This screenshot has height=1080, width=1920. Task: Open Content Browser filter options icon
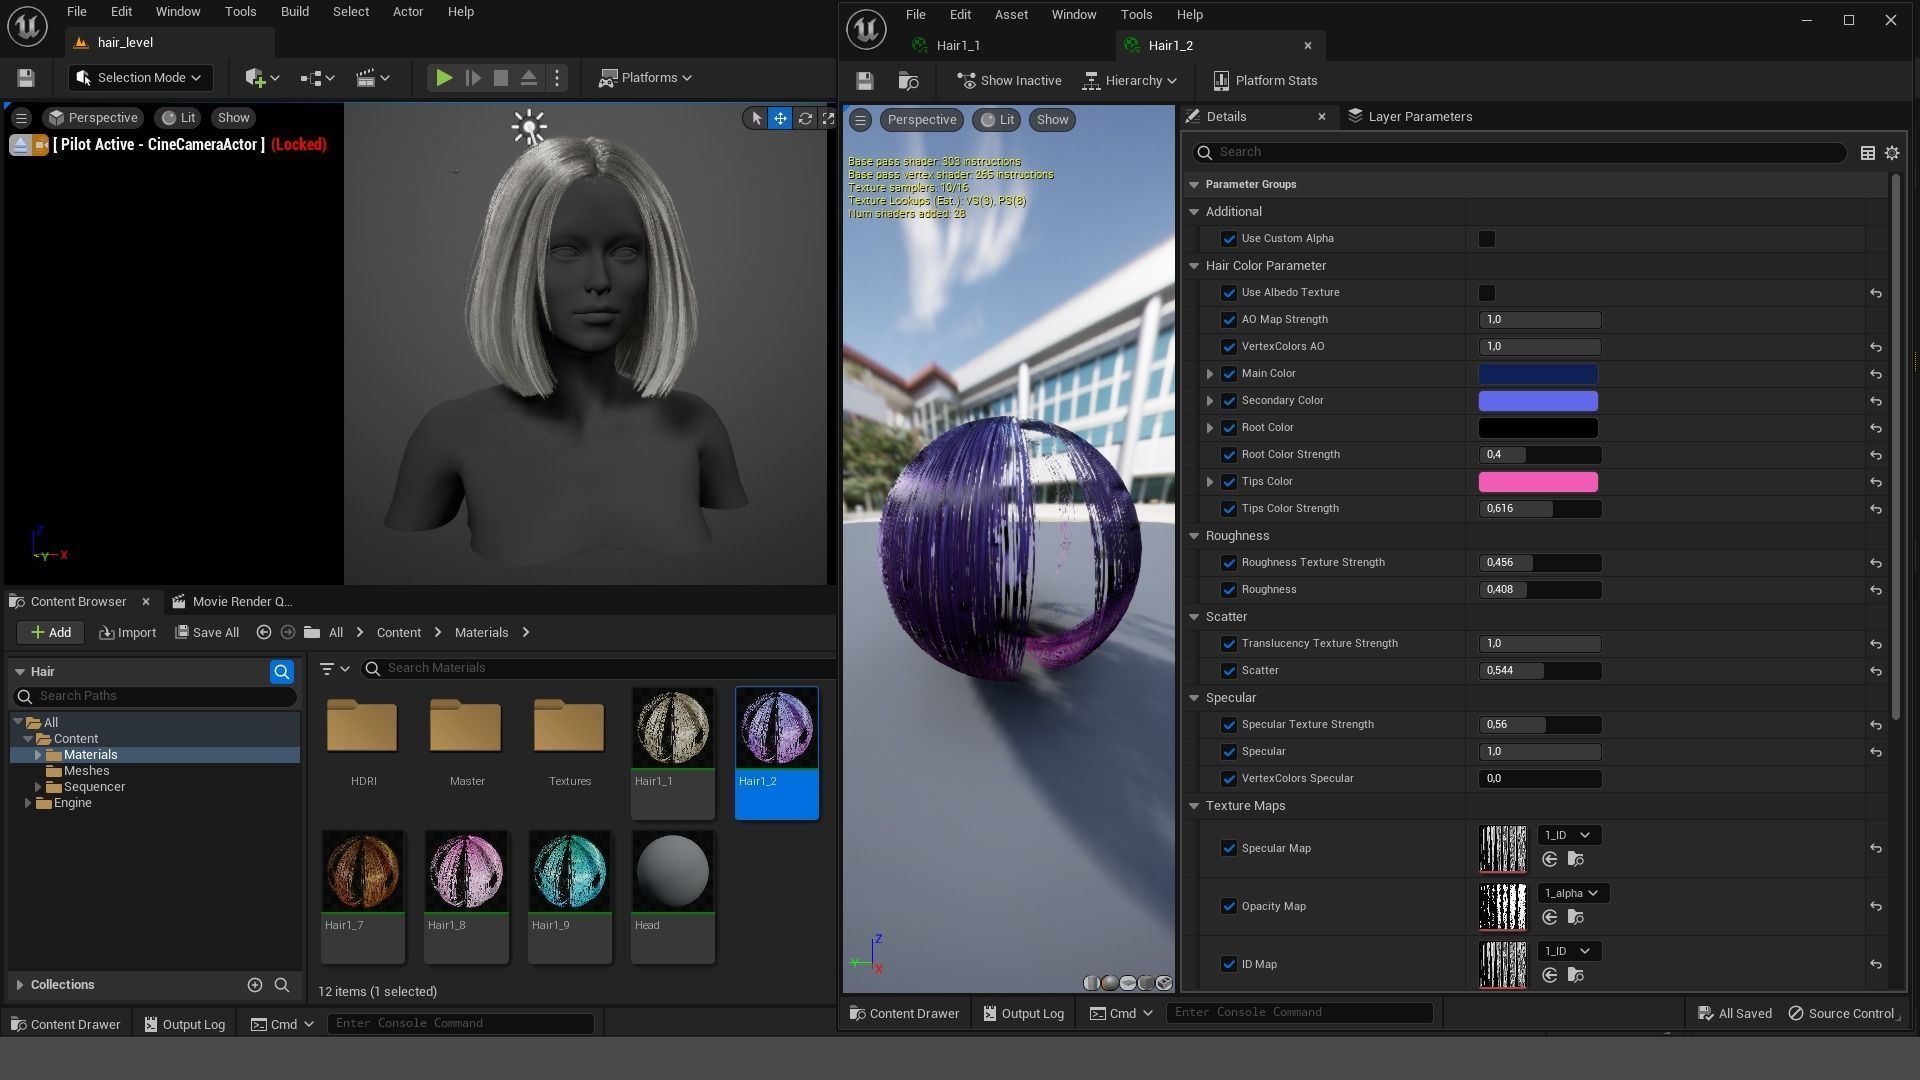coord(334,668)
